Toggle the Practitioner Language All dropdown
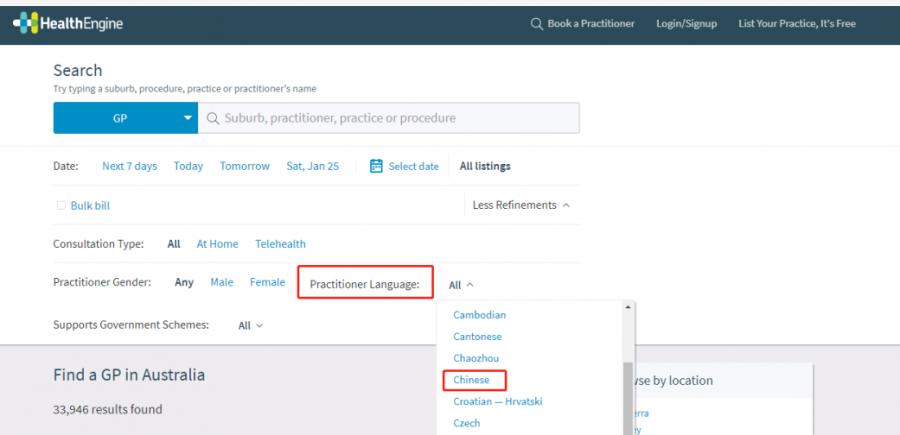The height and width of the screenshot is (435, 900). (x=461, y=285)
